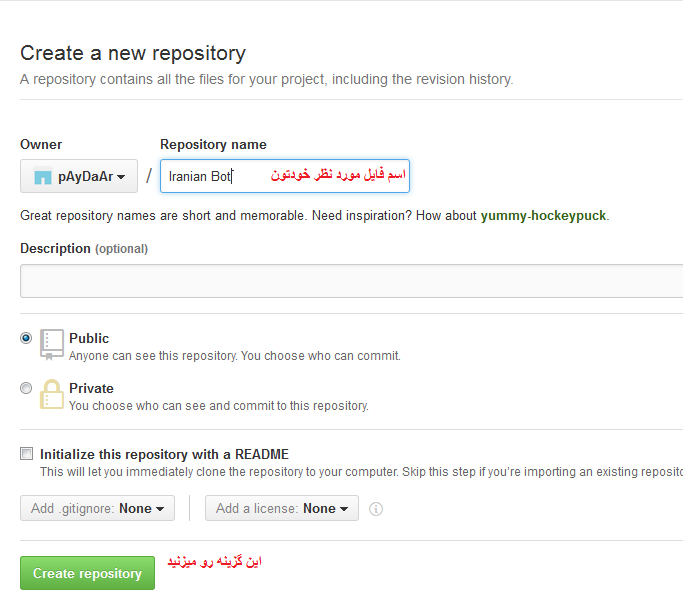This screenshot has width=683, height=597.
Task: Use the yummy-hockeypuck name suggestion
Action: [x=543, y=215]
